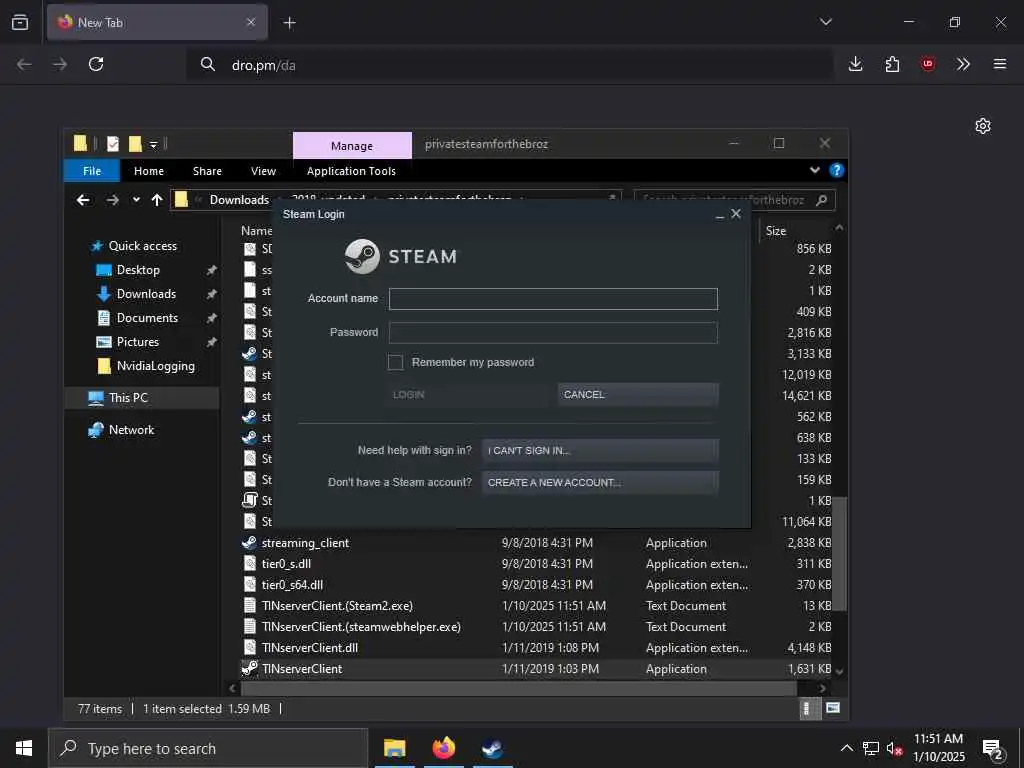Click the Properties icon in Explorer titlebar
Viewport: 1024px width, 768px height.
pyautogui.click(x=113, y=144)
